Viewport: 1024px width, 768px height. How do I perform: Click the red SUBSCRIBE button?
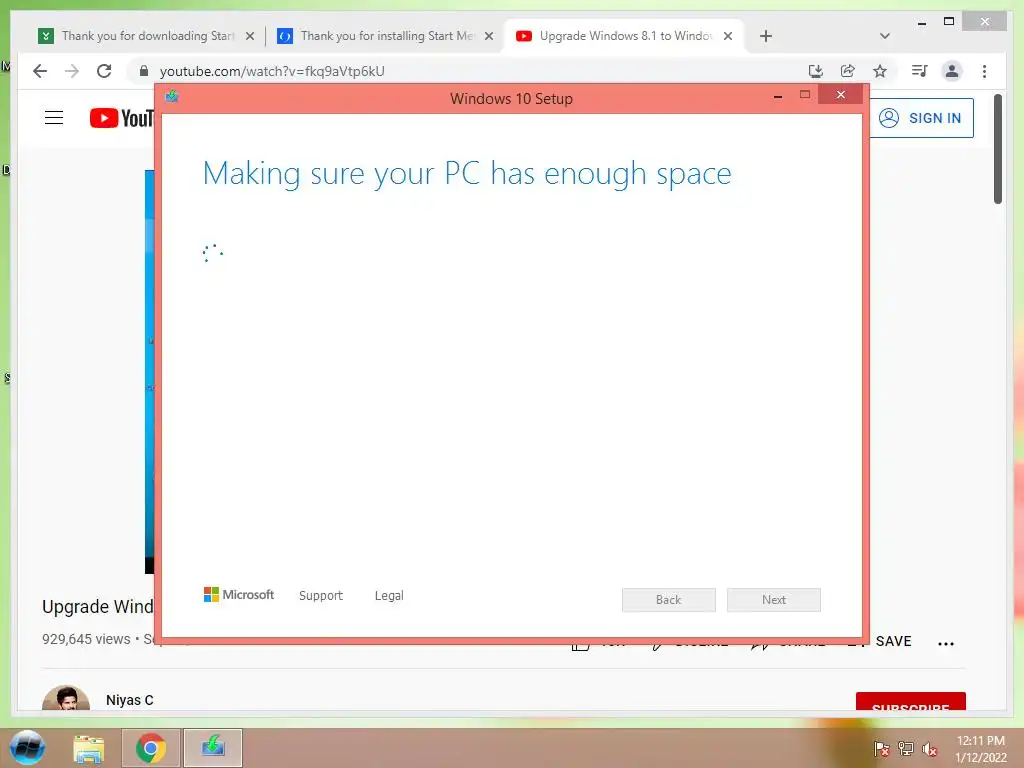(x=910, y=702)
